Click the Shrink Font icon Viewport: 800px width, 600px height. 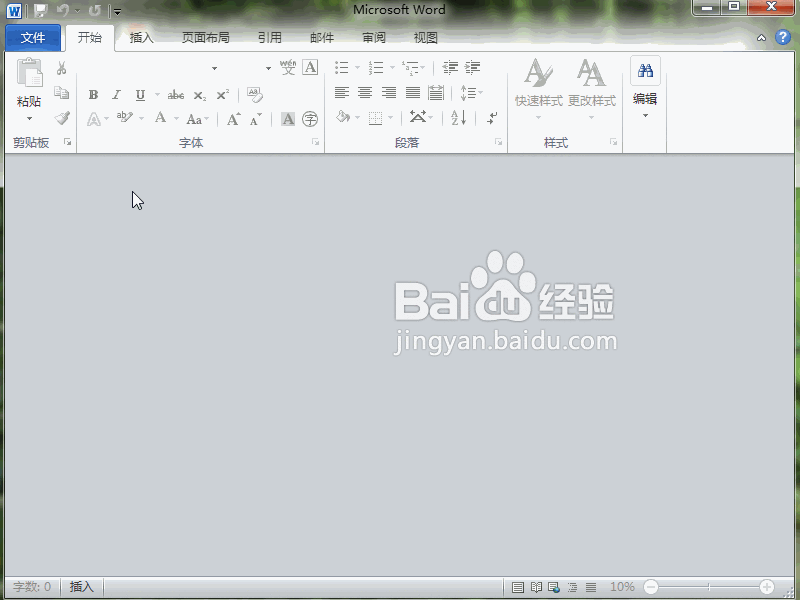click(256, 119)
